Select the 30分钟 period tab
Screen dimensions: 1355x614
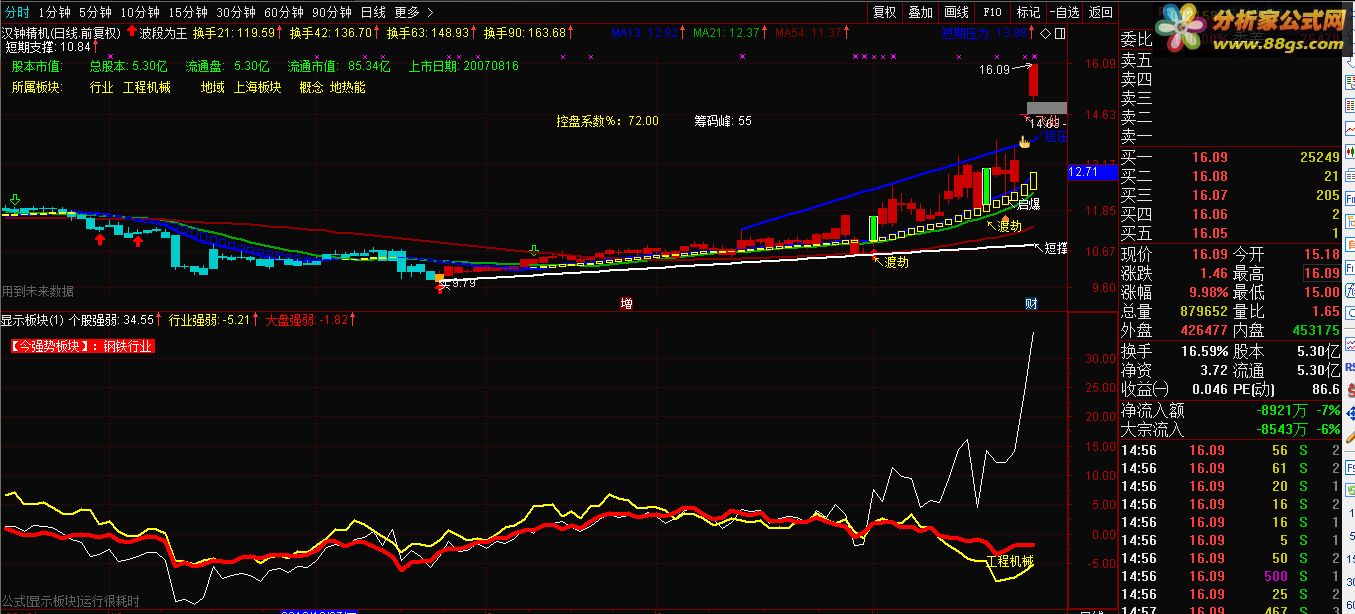click(235, 13)
